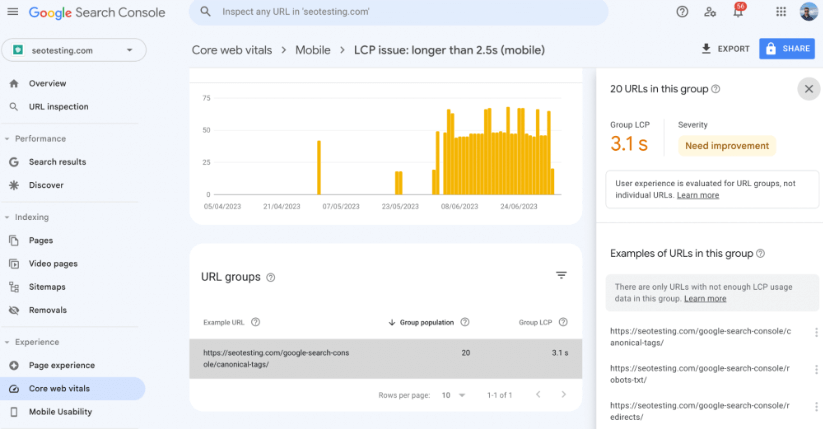The height and width of the screenshot is (429, 823).
Task: Collapse the Indexing section
Action: (x=7, y=217)
